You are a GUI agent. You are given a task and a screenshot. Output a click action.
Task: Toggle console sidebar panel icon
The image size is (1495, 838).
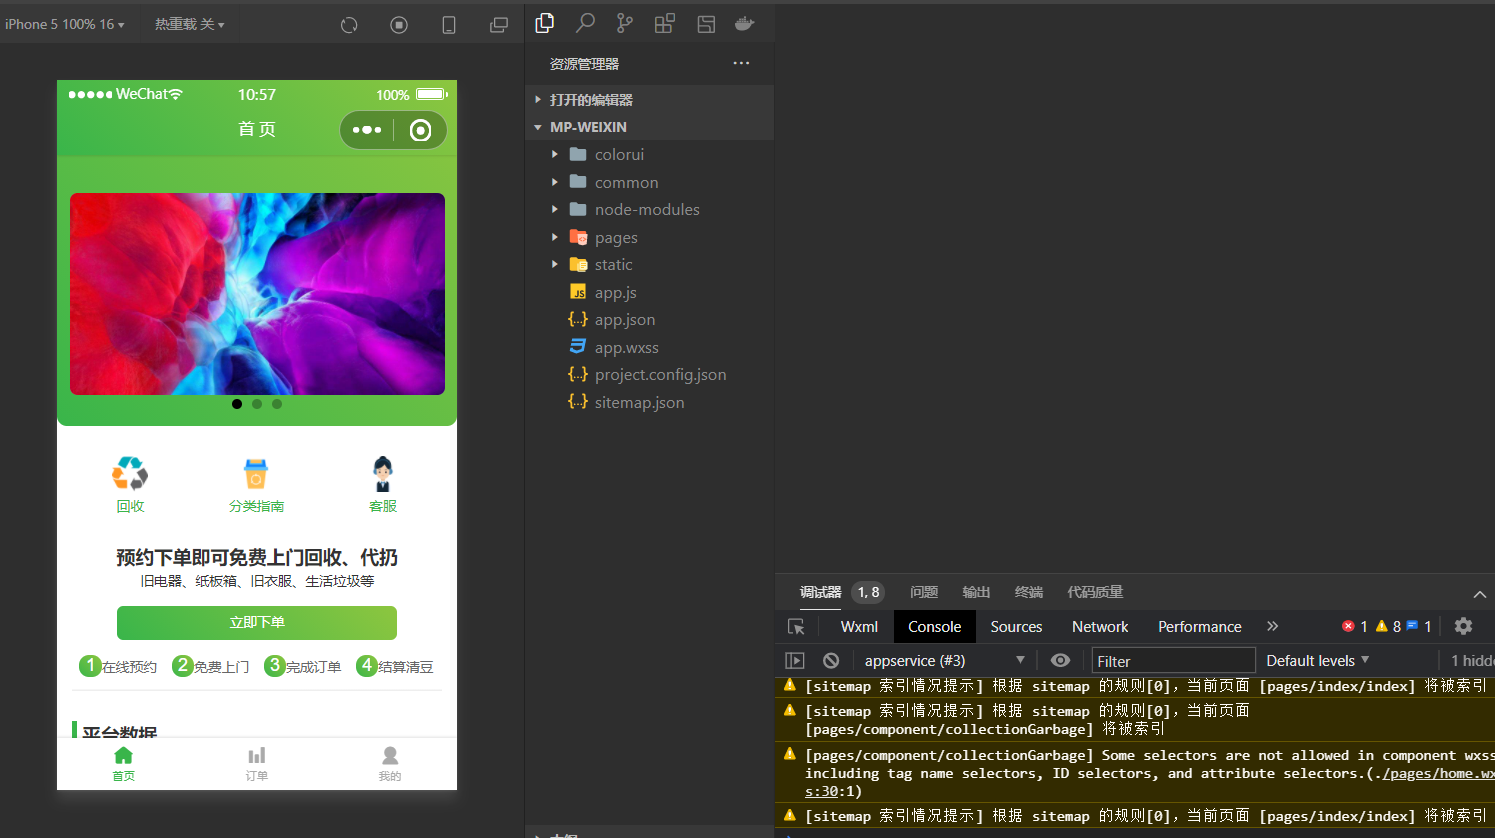[795, 661]
